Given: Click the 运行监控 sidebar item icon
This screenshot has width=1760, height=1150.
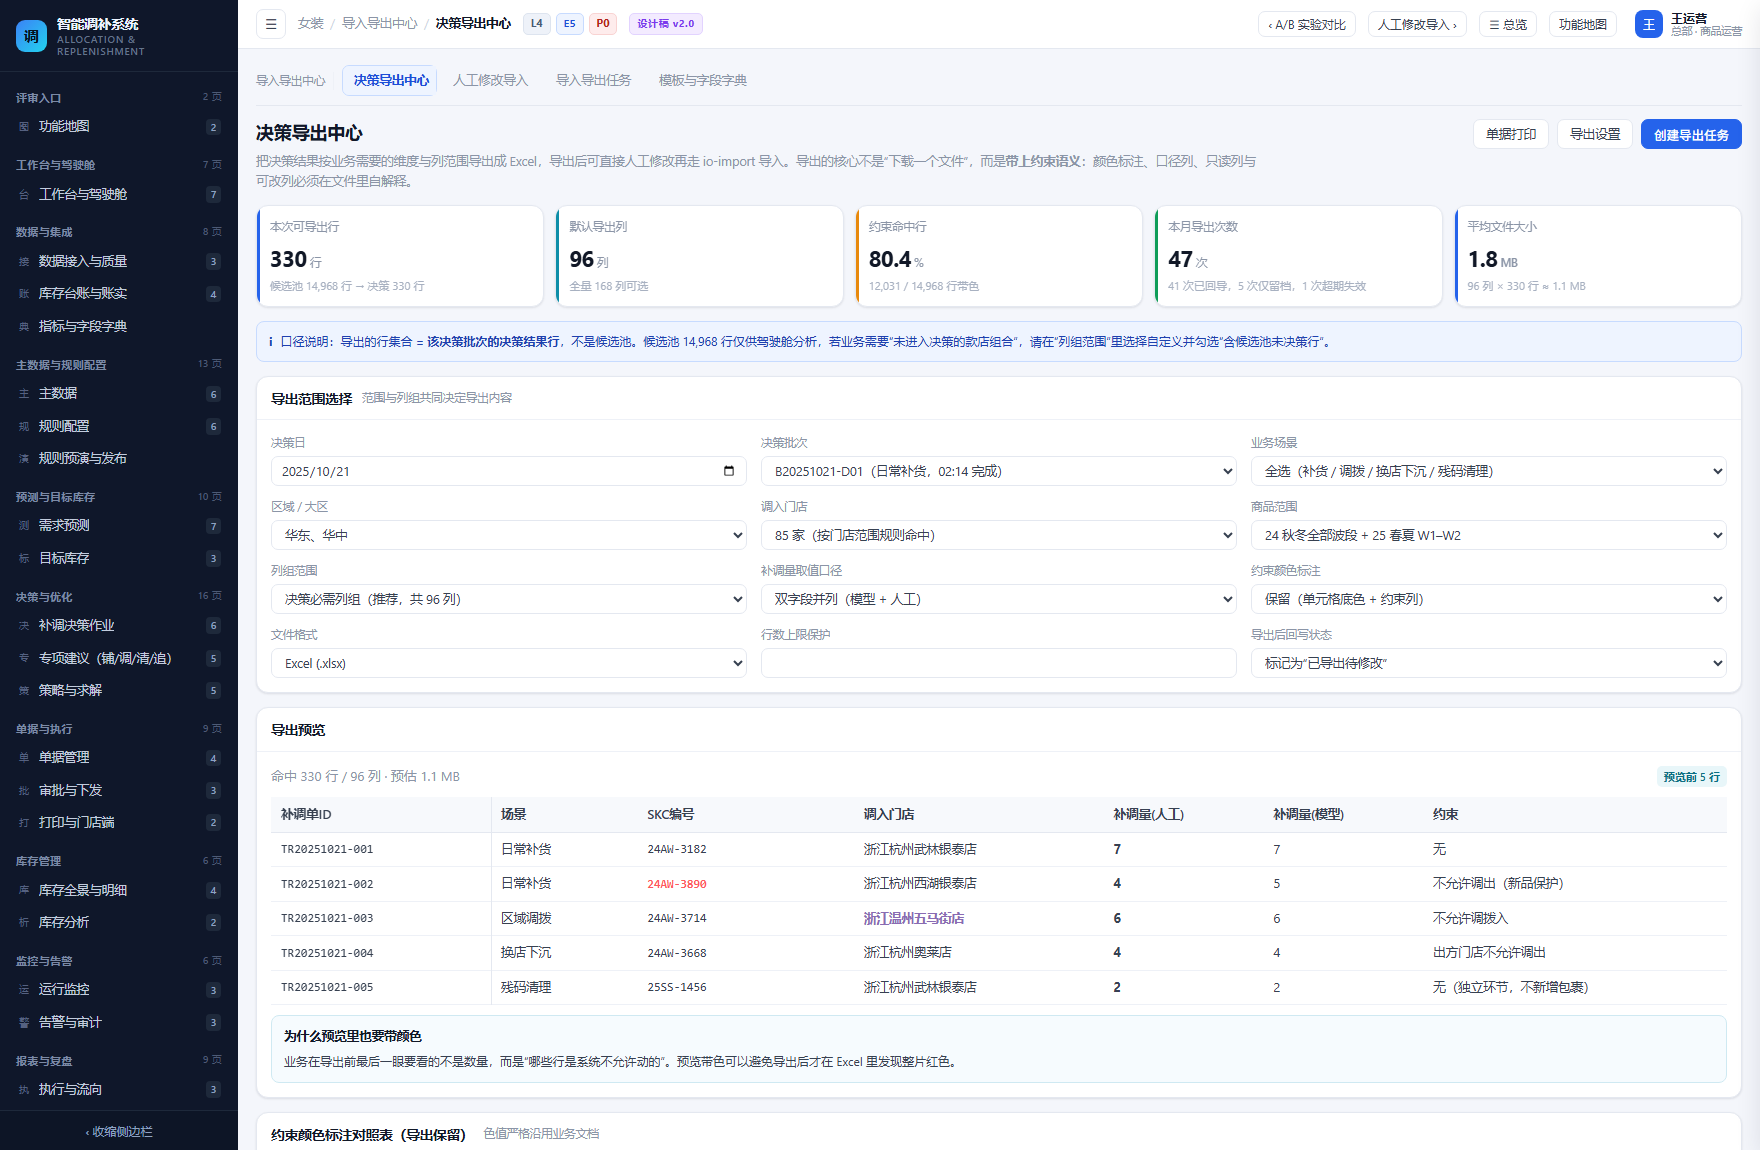Looking at the screenshot, I should pos(24,990).
